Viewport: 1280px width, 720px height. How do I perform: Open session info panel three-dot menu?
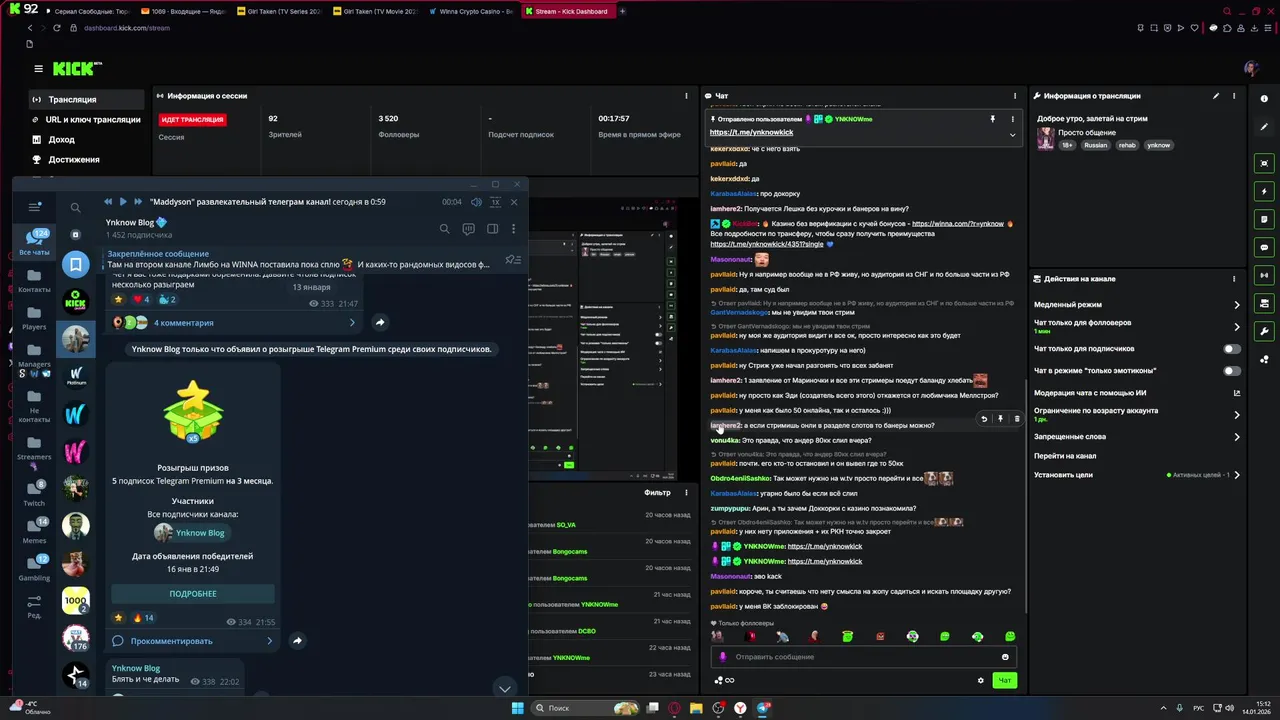686,96
